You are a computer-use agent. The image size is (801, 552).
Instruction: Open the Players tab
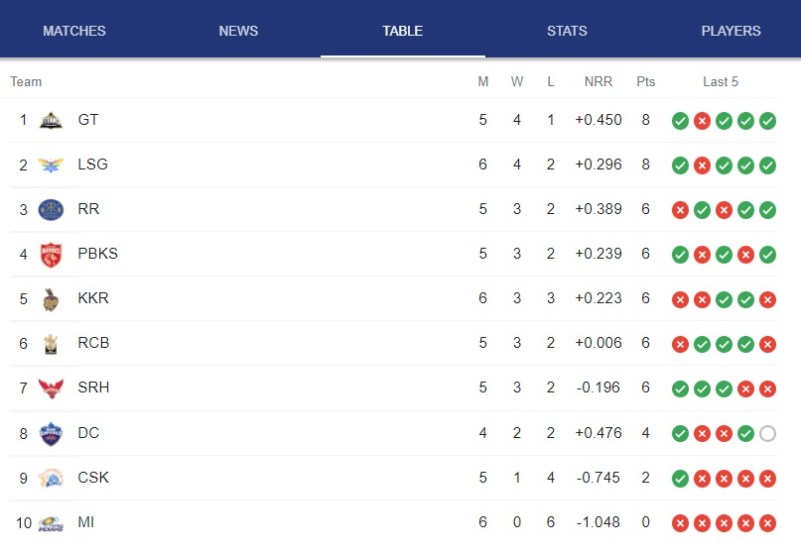[x=731, y=31]
